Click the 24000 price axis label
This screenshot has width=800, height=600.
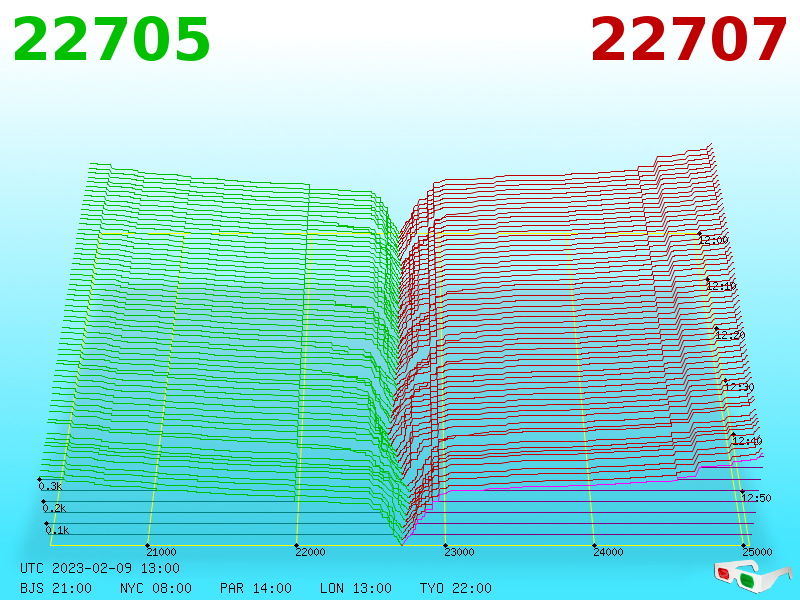pos(608,552)
